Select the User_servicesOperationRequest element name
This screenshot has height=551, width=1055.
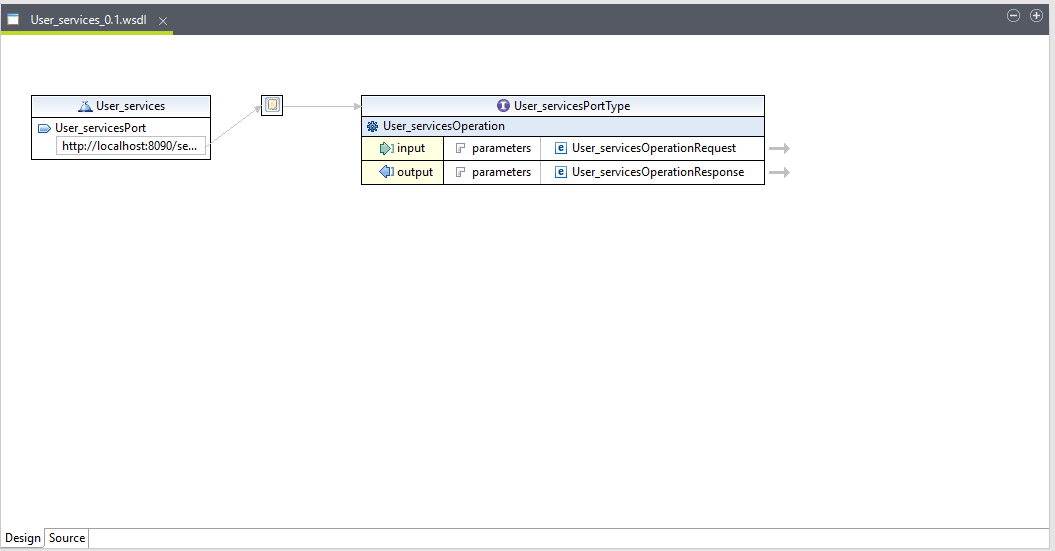[653, 148]
